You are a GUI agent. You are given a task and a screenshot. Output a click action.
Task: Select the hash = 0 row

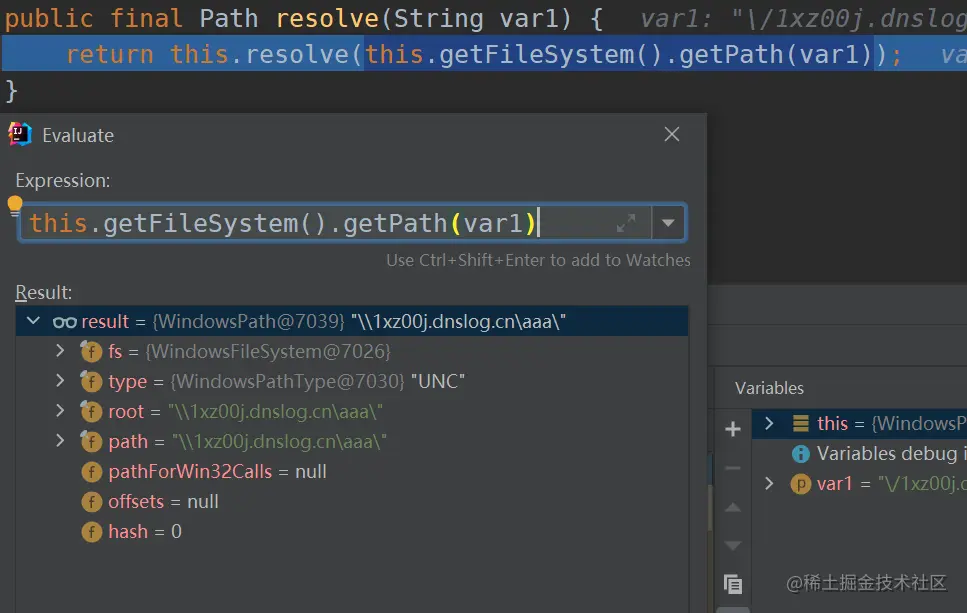[352, 531]
